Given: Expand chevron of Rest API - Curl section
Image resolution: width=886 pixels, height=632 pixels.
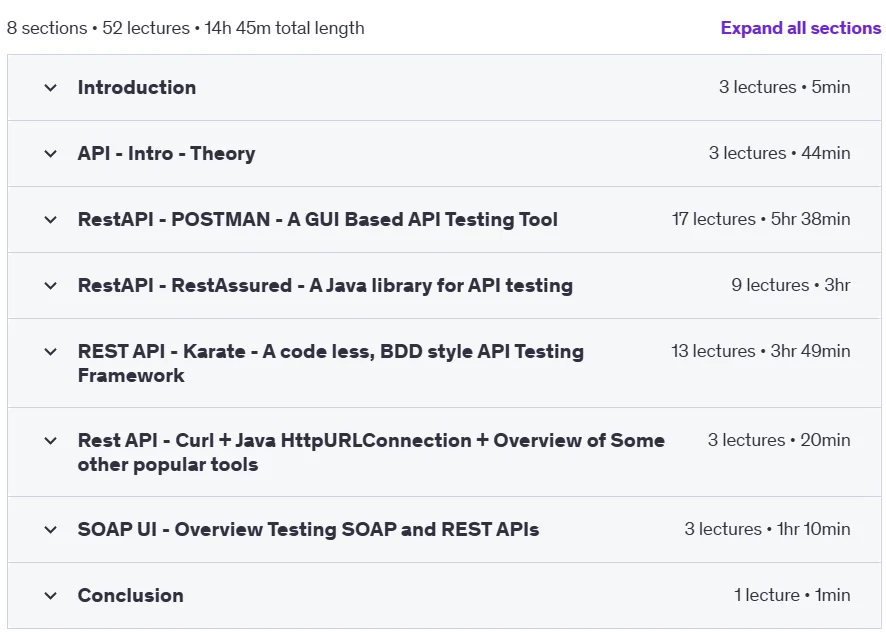Looking at the screenshot, I should click(50, 441).
